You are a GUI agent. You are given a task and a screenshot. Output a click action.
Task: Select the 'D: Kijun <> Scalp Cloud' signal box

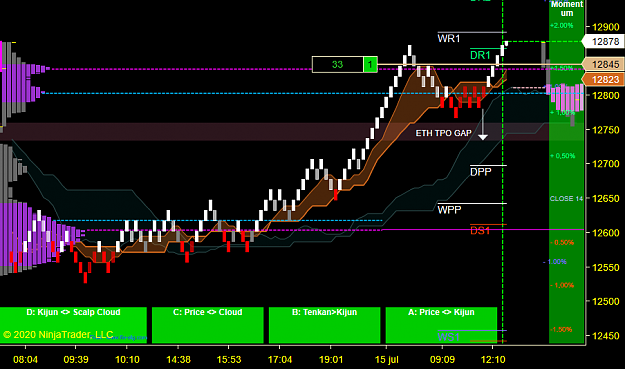73,325
